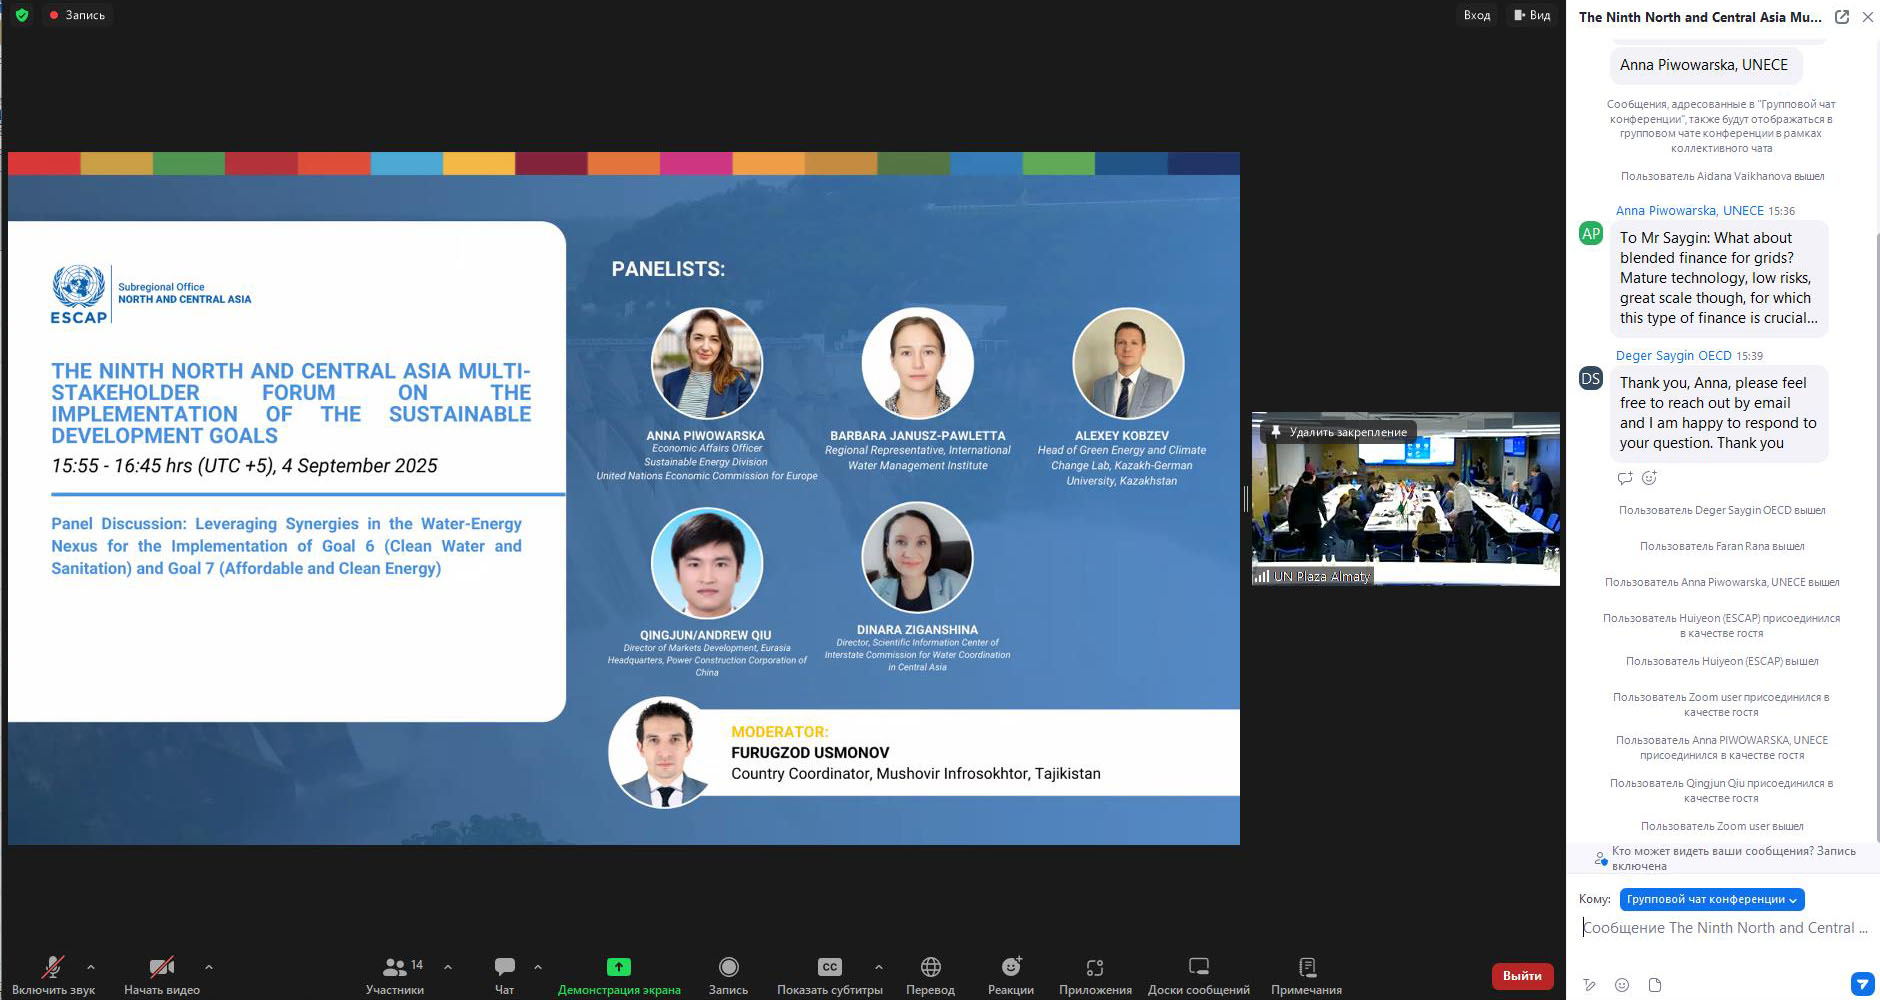
Task: Click the blue send message button
Action: [x=1861, y=984]
